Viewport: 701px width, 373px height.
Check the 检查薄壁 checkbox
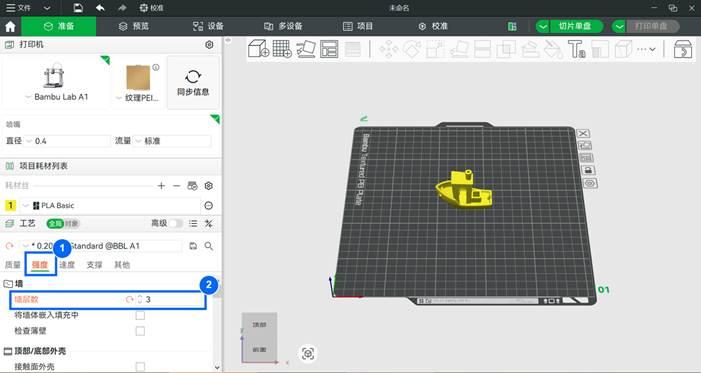[x=140, y=331]
